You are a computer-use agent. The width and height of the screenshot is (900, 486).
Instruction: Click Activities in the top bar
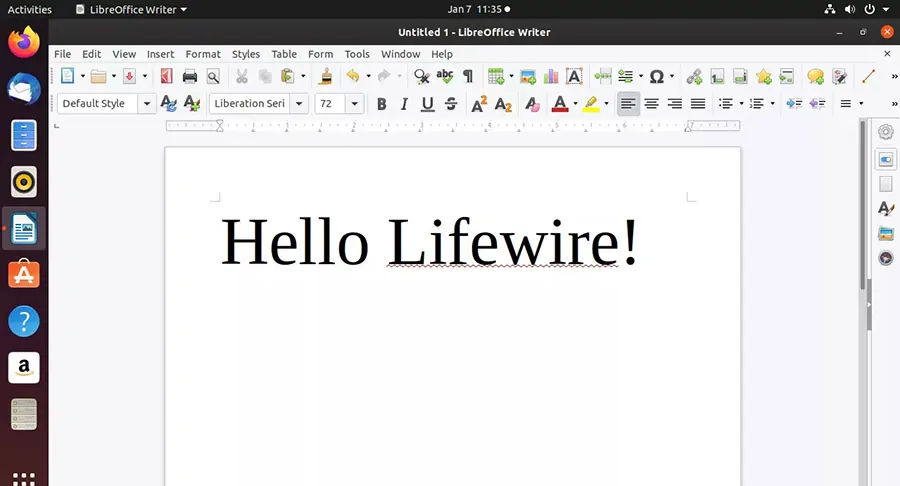click(29, 9)
